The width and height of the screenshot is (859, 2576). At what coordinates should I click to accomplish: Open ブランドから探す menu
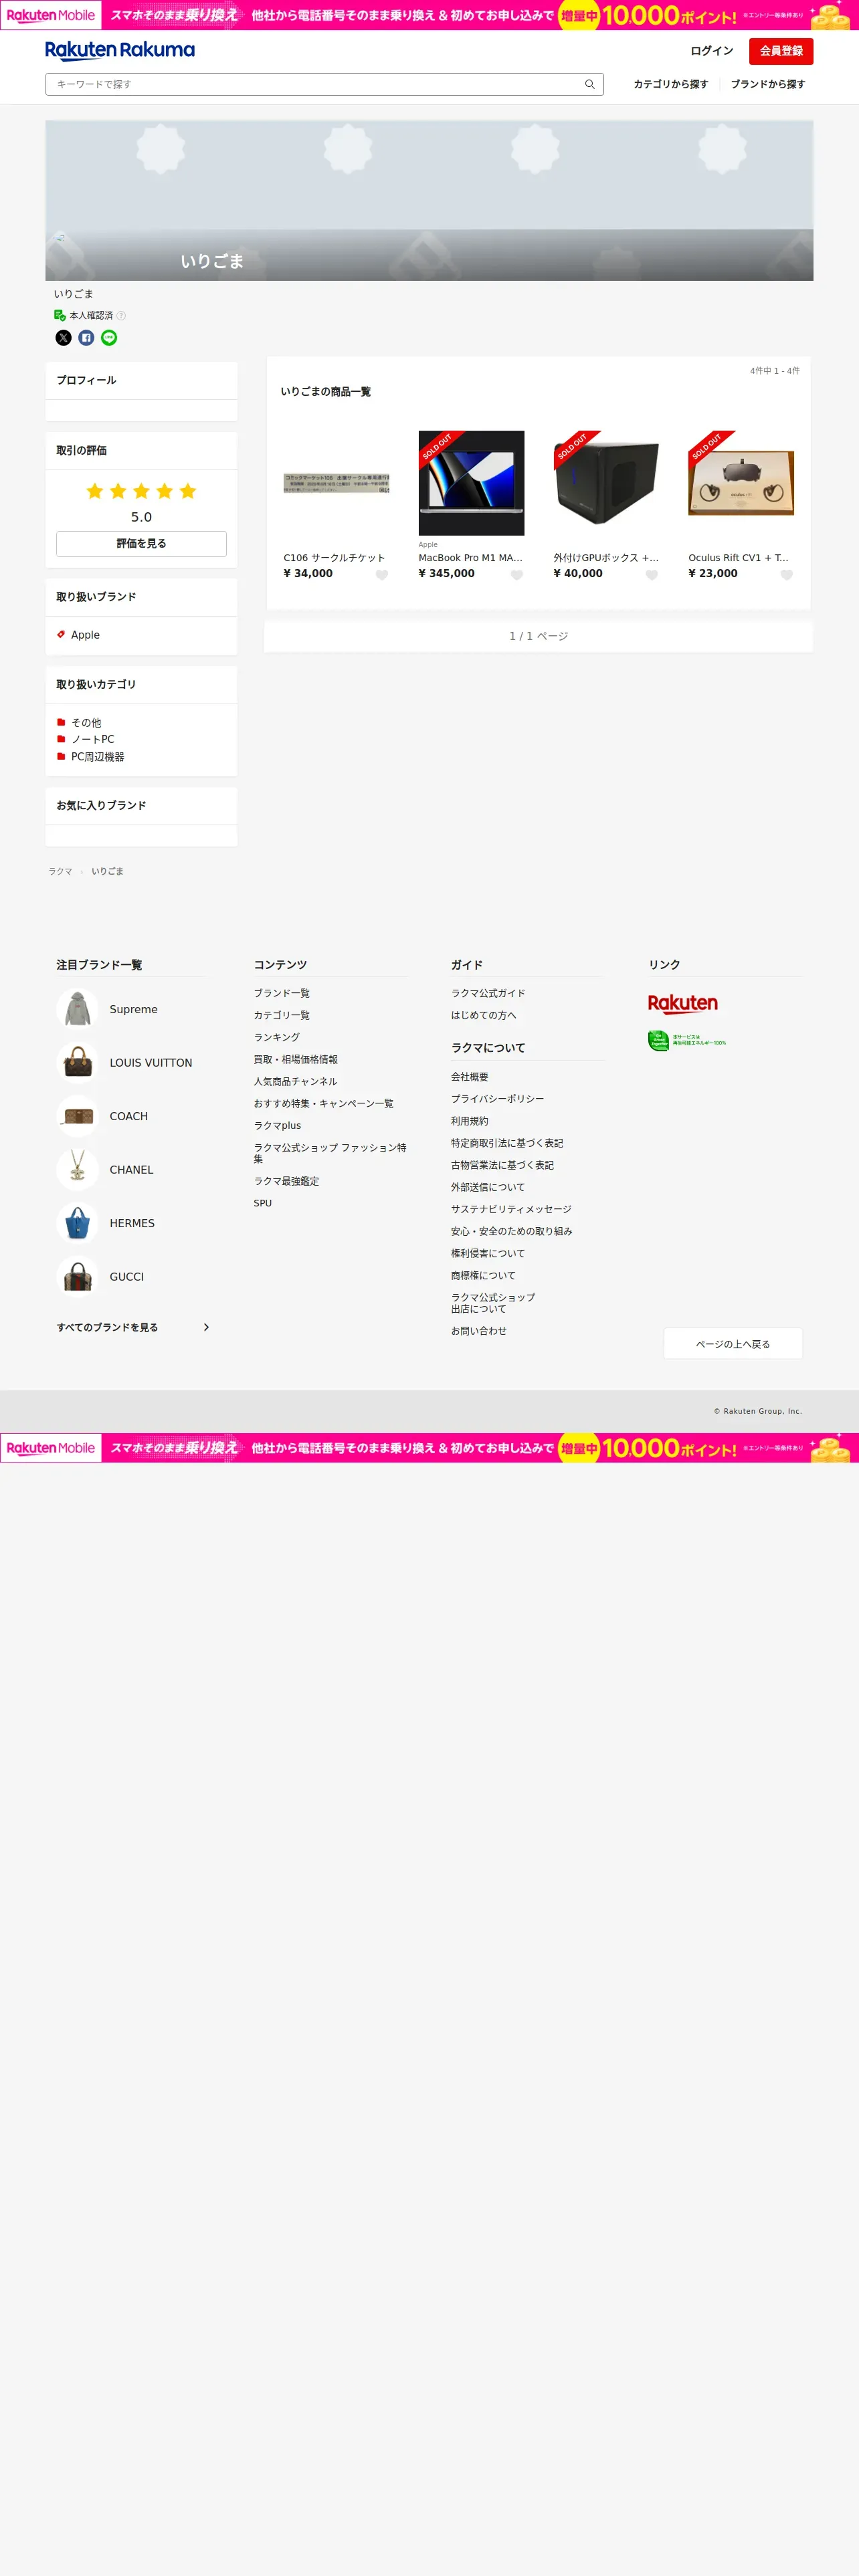tap(768, 84)
